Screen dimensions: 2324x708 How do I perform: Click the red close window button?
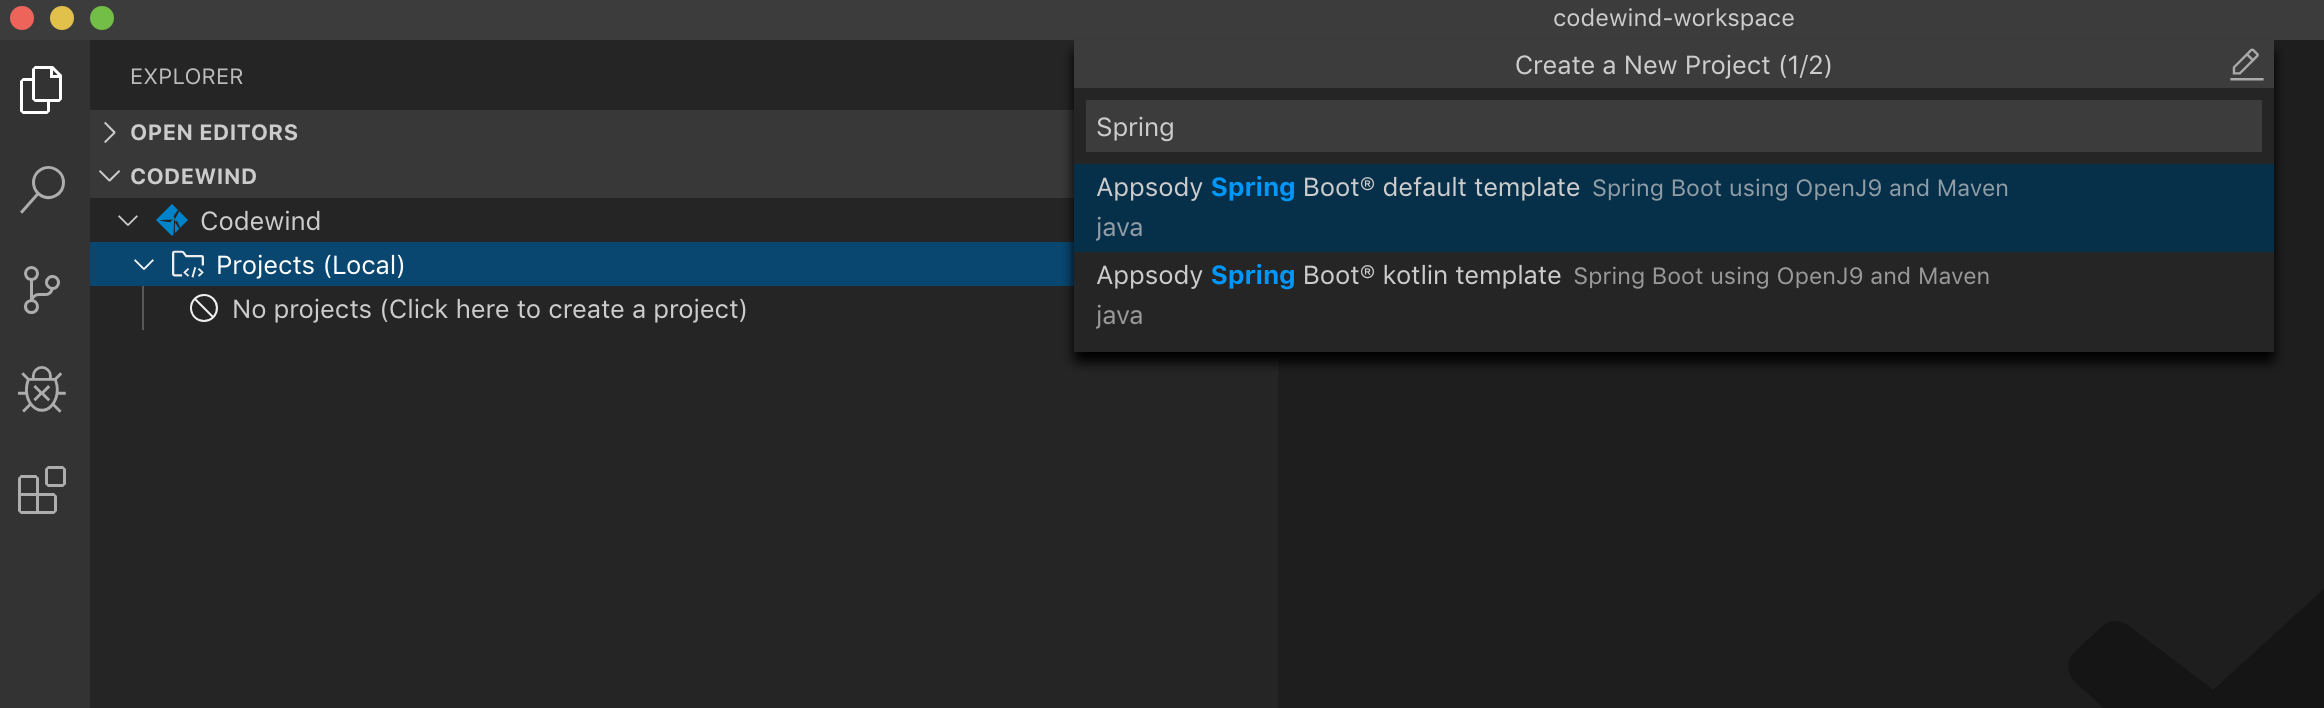coord(22,18)
